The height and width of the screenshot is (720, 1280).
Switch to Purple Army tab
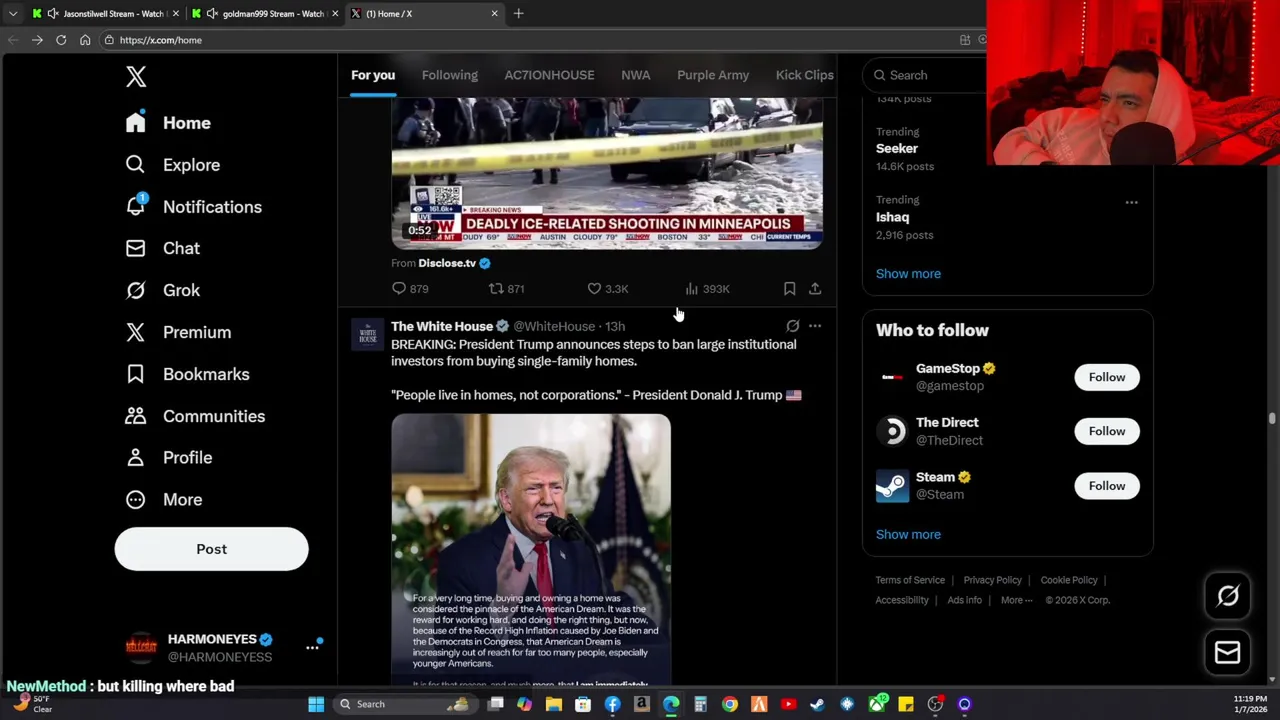(x=713, y=75)
